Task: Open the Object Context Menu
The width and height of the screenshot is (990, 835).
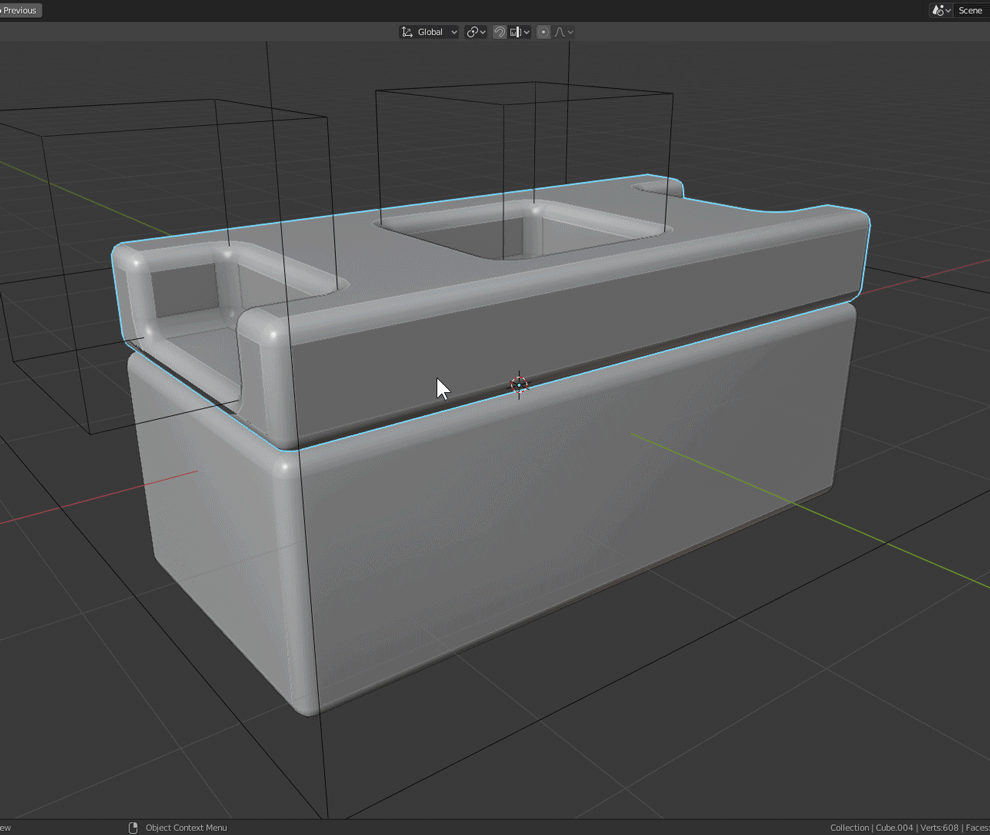Action: click(186, 827)
